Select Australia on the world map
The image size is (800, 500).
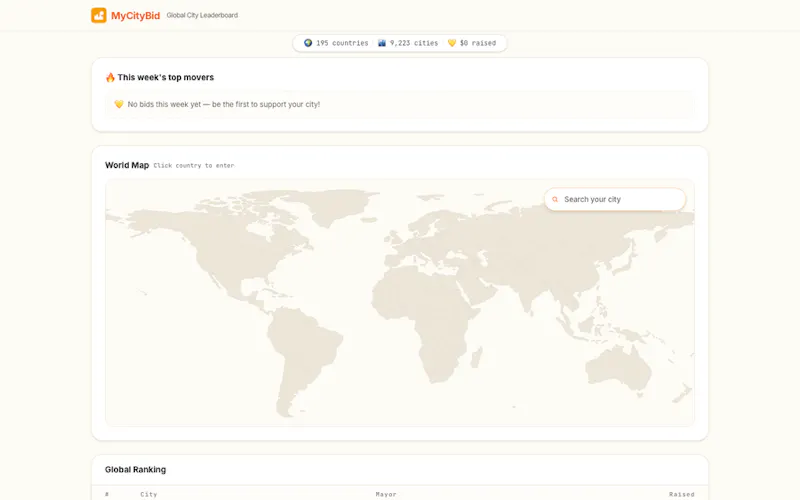[617, 367]
